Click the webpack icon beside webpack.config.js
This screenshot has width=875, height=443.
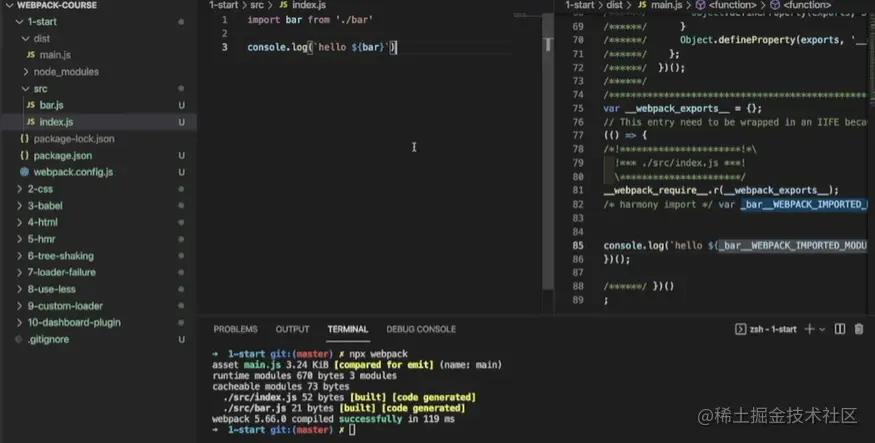coord(25,172)
